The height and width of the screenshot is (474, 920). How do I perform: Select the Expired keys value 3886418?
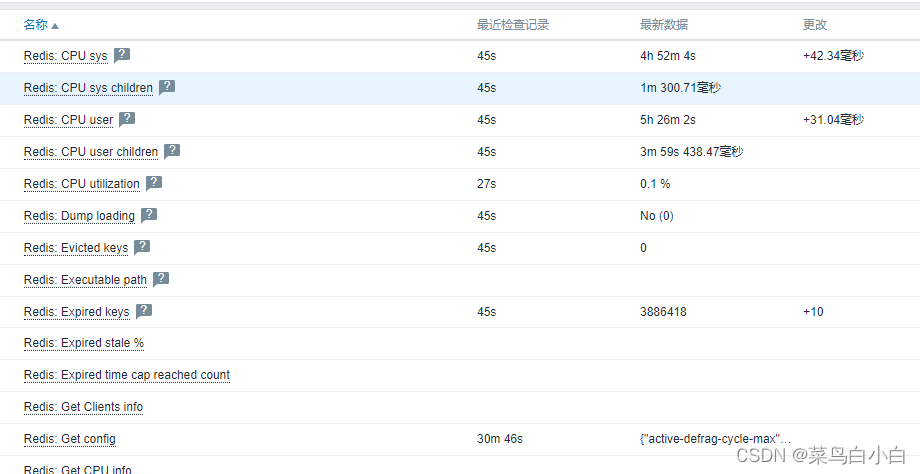[663, 312]
